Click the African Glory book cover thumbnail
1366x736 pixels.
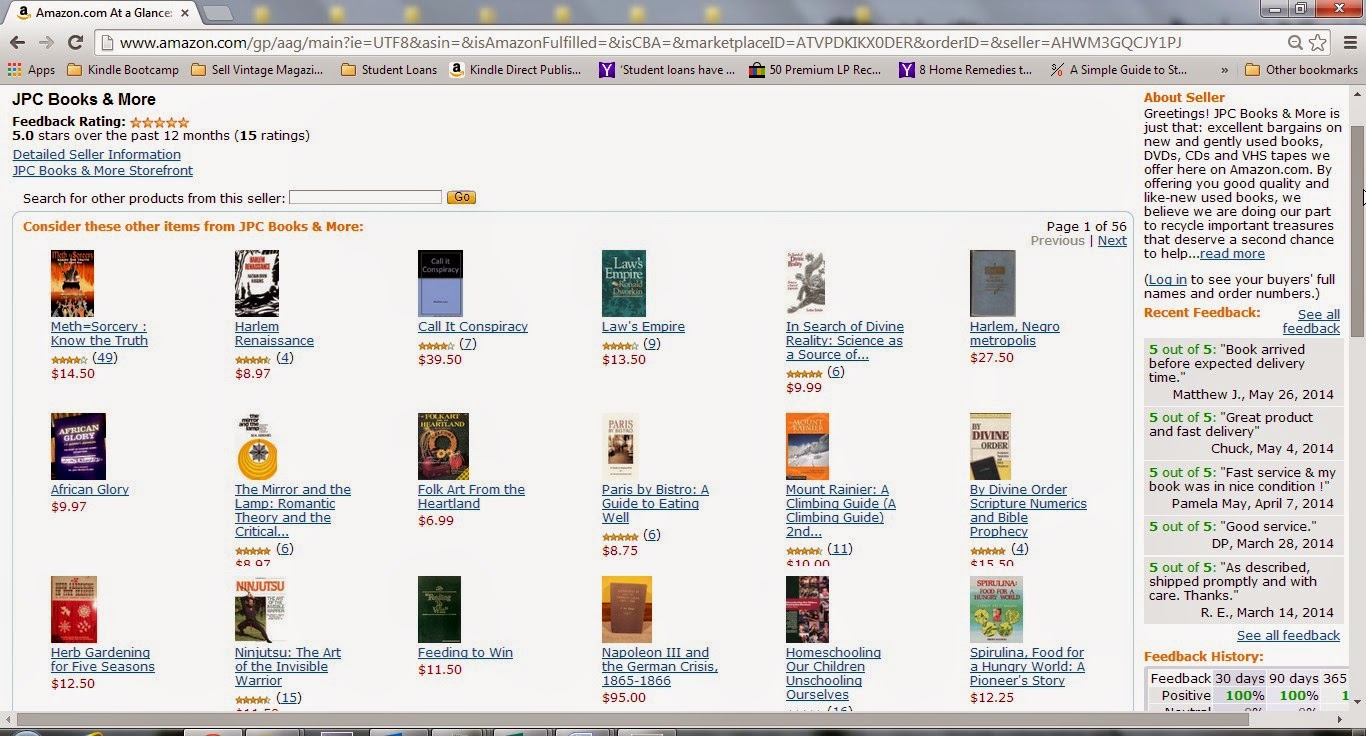click(x=78, y=446)
